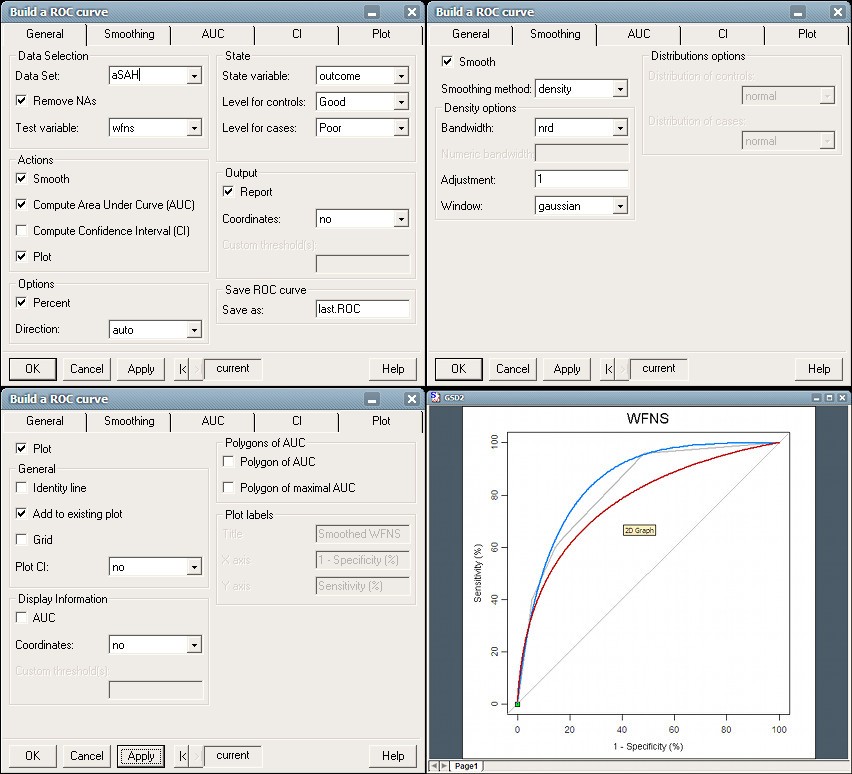Image resolution: width=852 pixels, height=774 pixels.
Task: Click the next page arrow beside Page1
Action: point(443,766)
